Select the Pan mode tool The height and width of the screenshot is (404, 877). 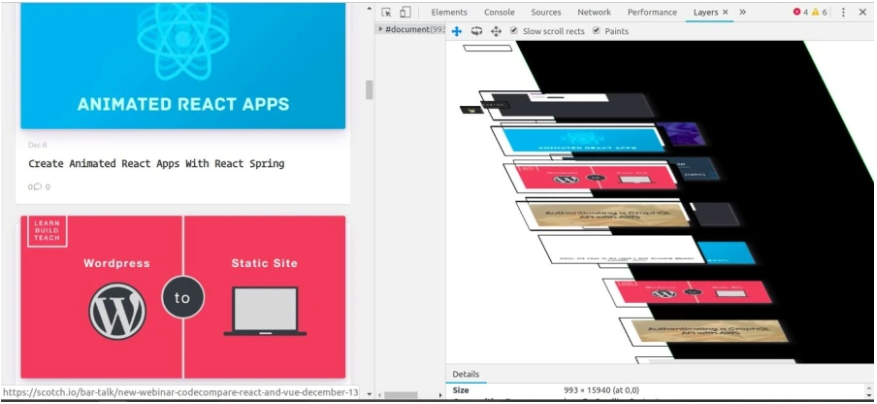[x=456, y=31]
